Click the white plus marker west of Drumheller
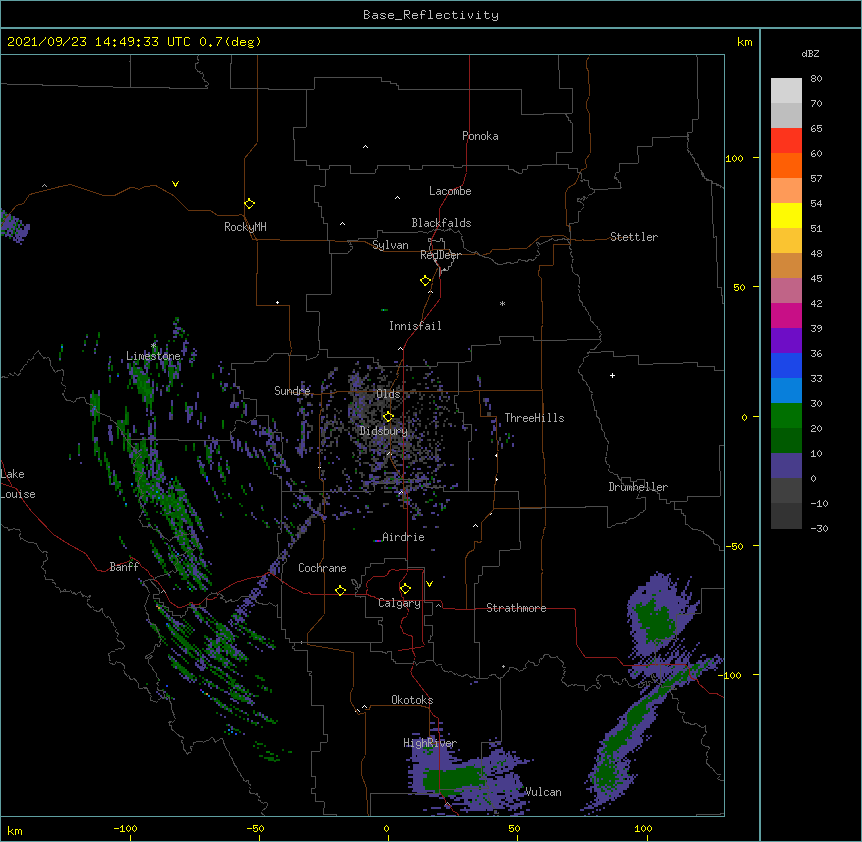862x842 pixels. pos(612,375)
